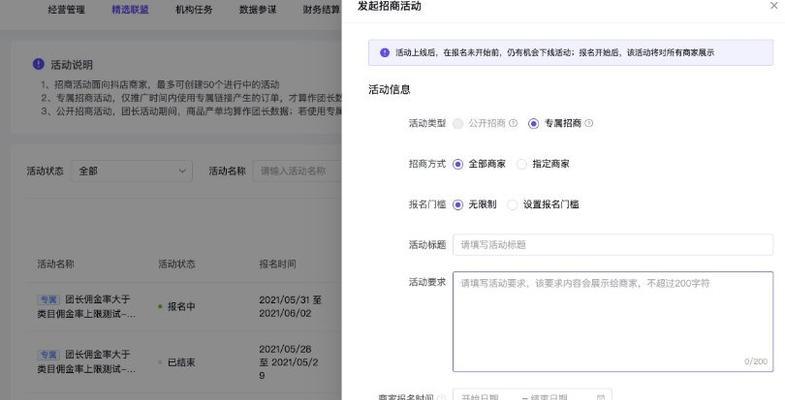The height and width of the screenshot is (400, 785).
Task: Click help icon next to 专属招商
Action: 589,123
